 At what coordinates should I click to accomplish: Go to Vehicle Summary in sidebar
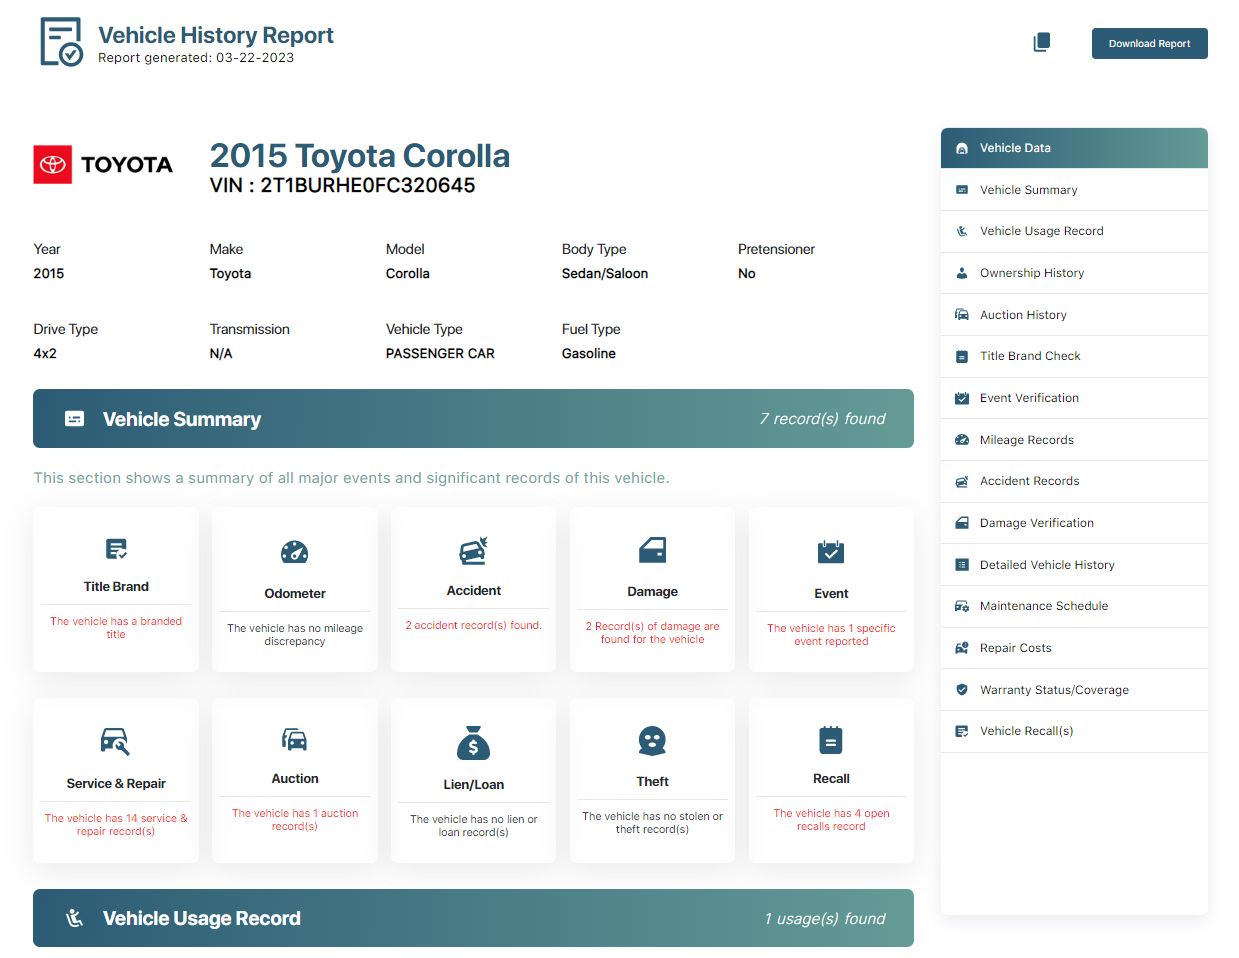click(x=1074, y=190)
